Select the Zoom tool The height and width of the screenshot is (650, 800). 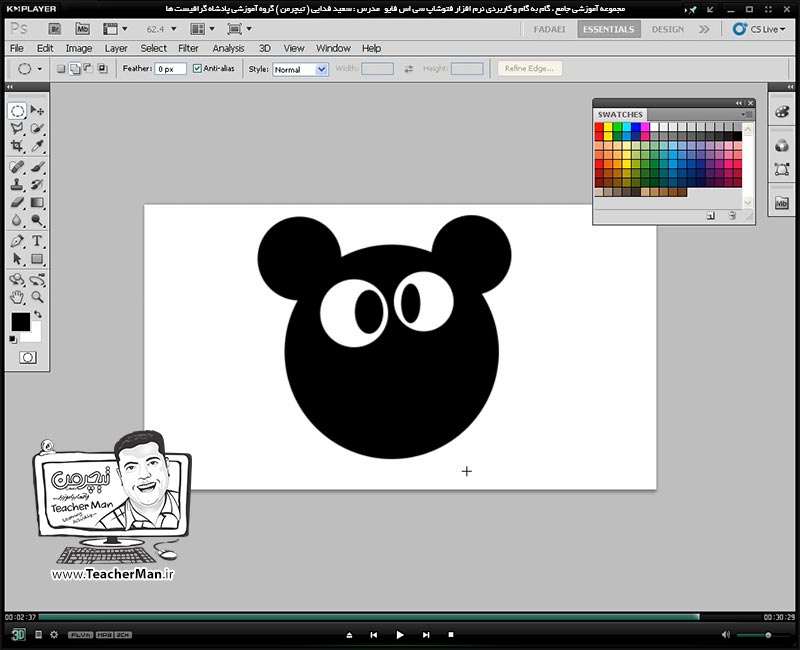point(37,297)
